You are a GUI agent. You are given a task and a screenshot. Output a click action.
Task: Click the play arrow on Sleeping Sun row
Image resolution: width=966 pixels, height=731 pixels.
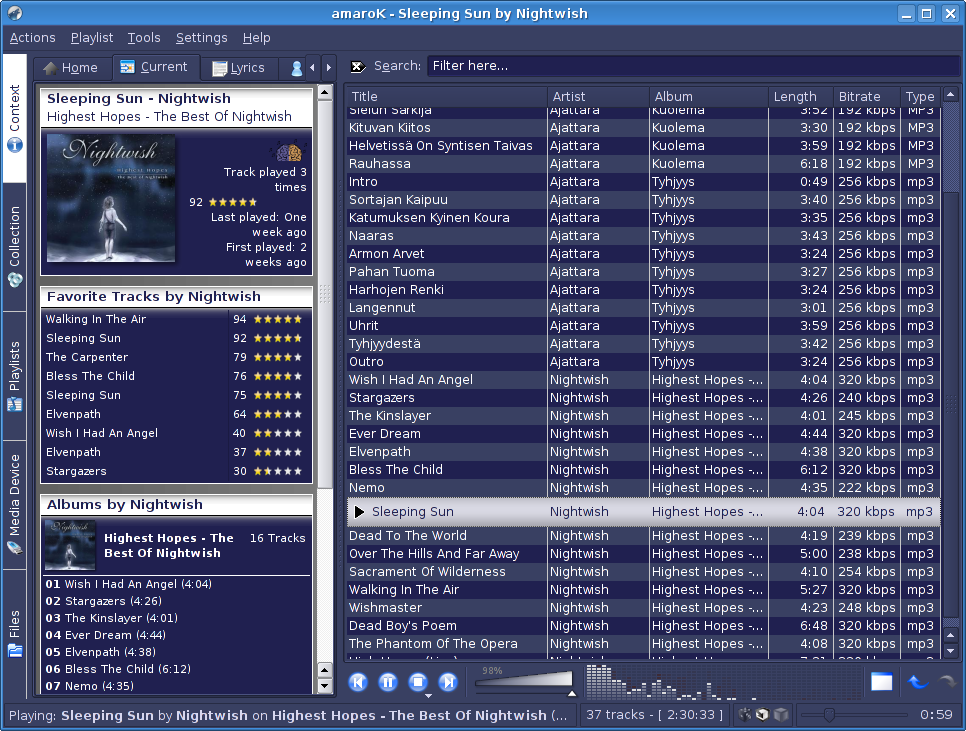(x=359, y=512)
